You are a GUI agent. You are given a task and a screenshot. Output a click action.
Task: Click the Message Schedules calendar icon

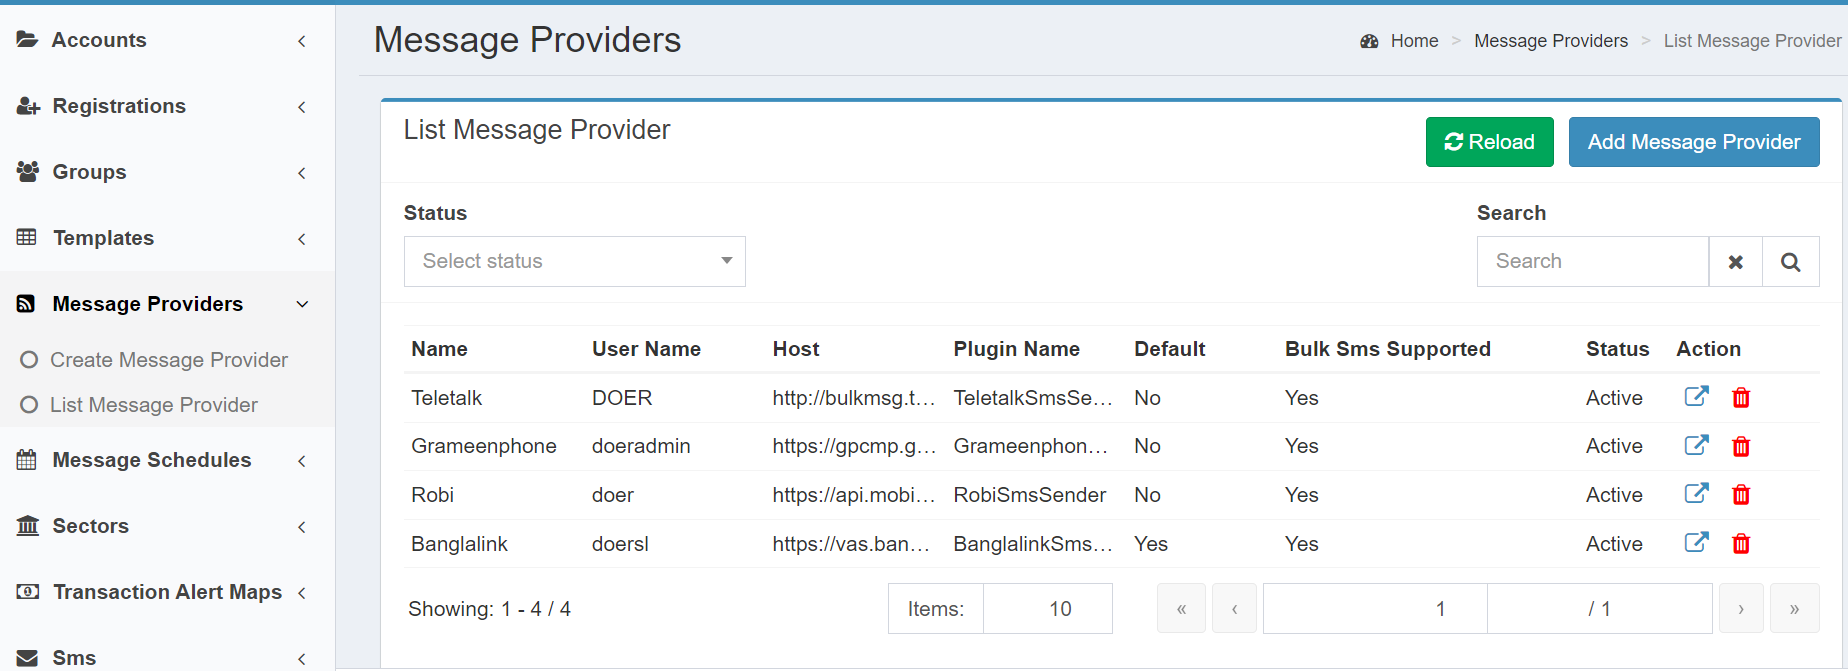(x=27, y=460)
